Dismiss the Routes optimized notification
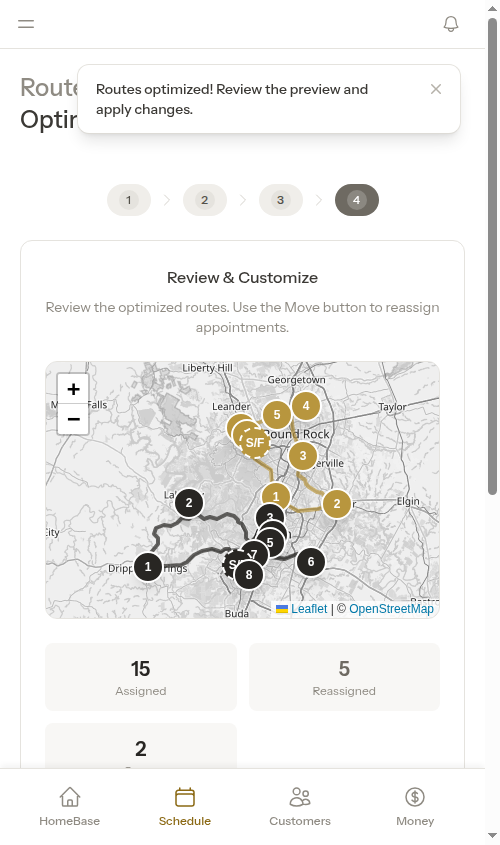Viewport: 500px width, 845px height. (436, 89)
